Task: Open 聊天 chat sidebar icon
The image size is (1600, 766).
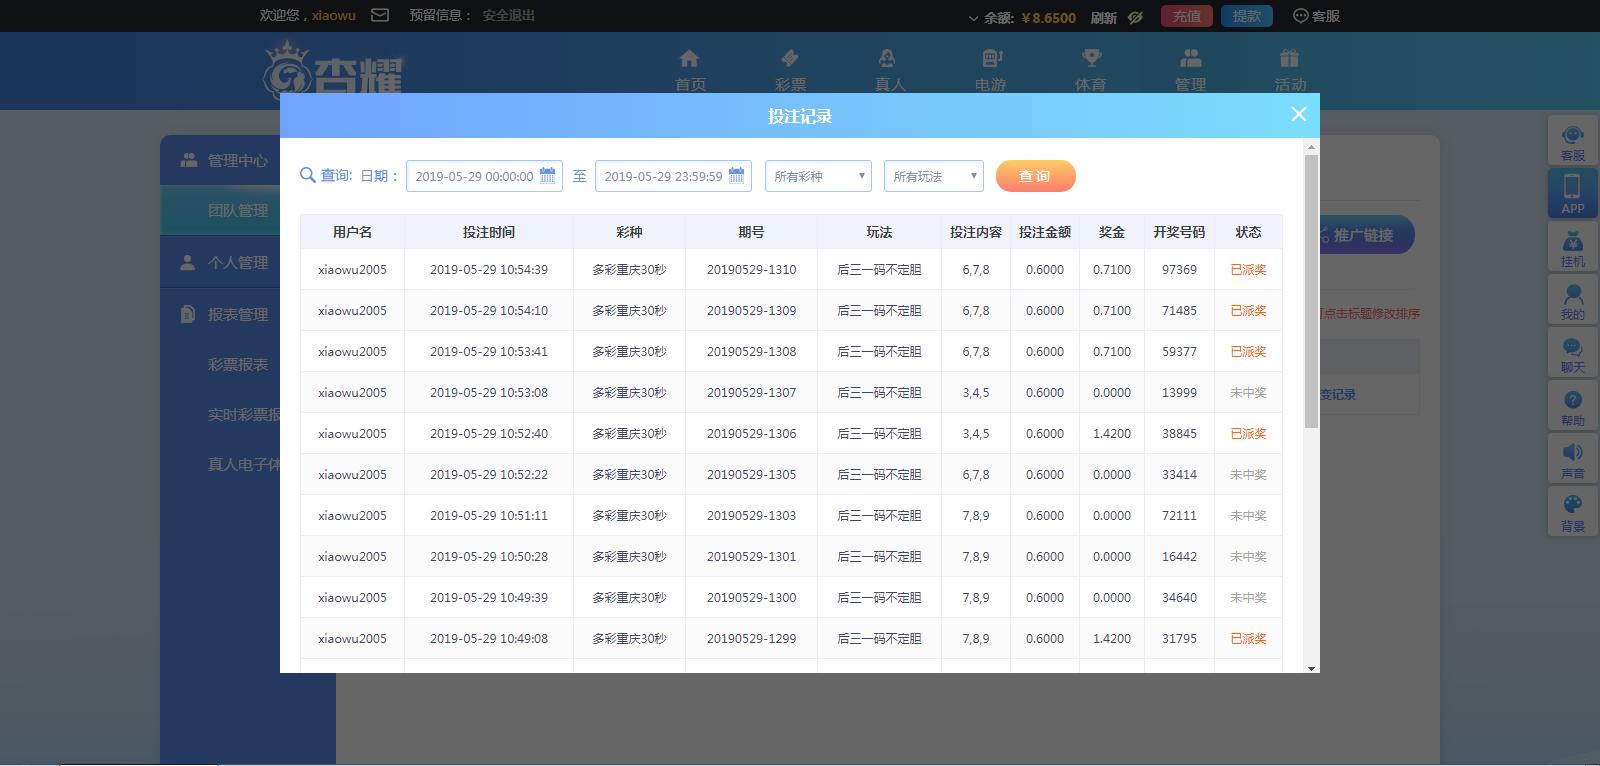Action: click(x=1572, y=352)
